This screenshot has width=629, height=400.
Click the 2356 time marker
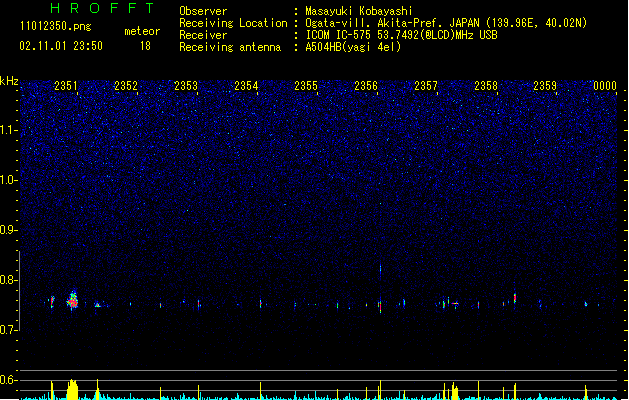click(366, 86)
